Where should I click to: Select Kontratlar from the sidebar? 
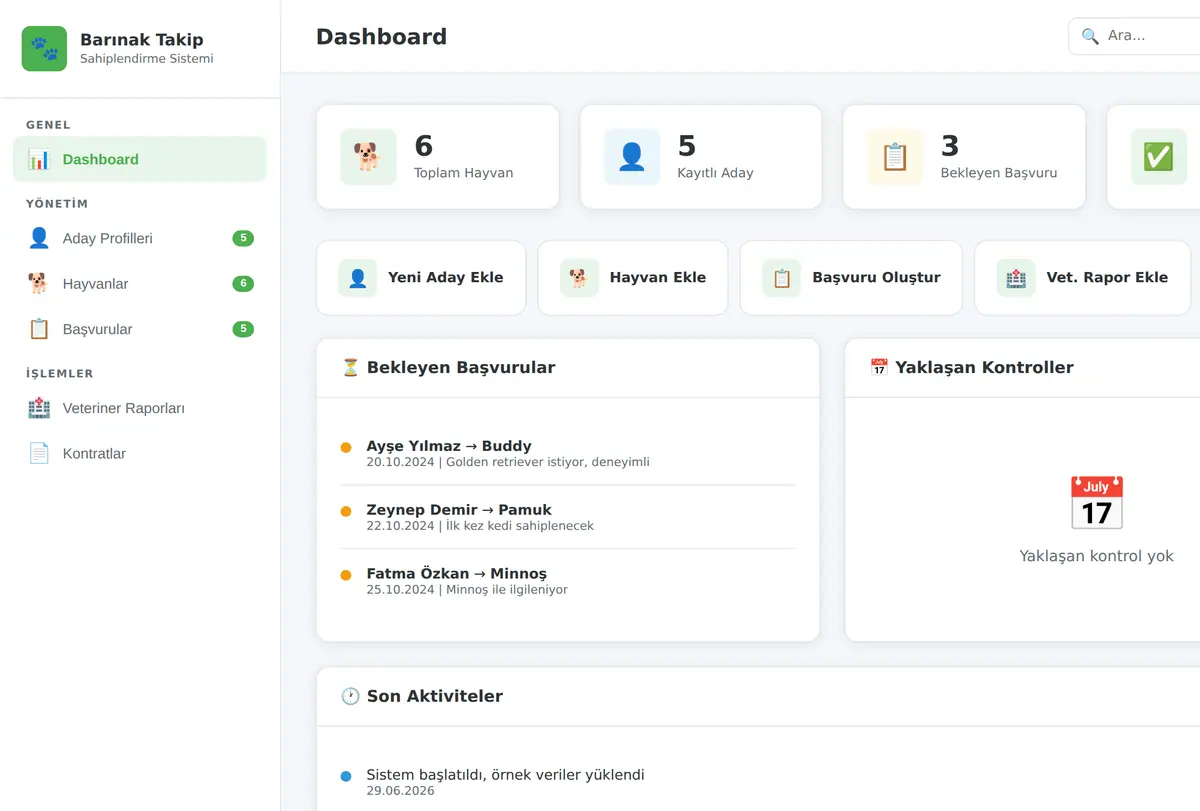140,453
